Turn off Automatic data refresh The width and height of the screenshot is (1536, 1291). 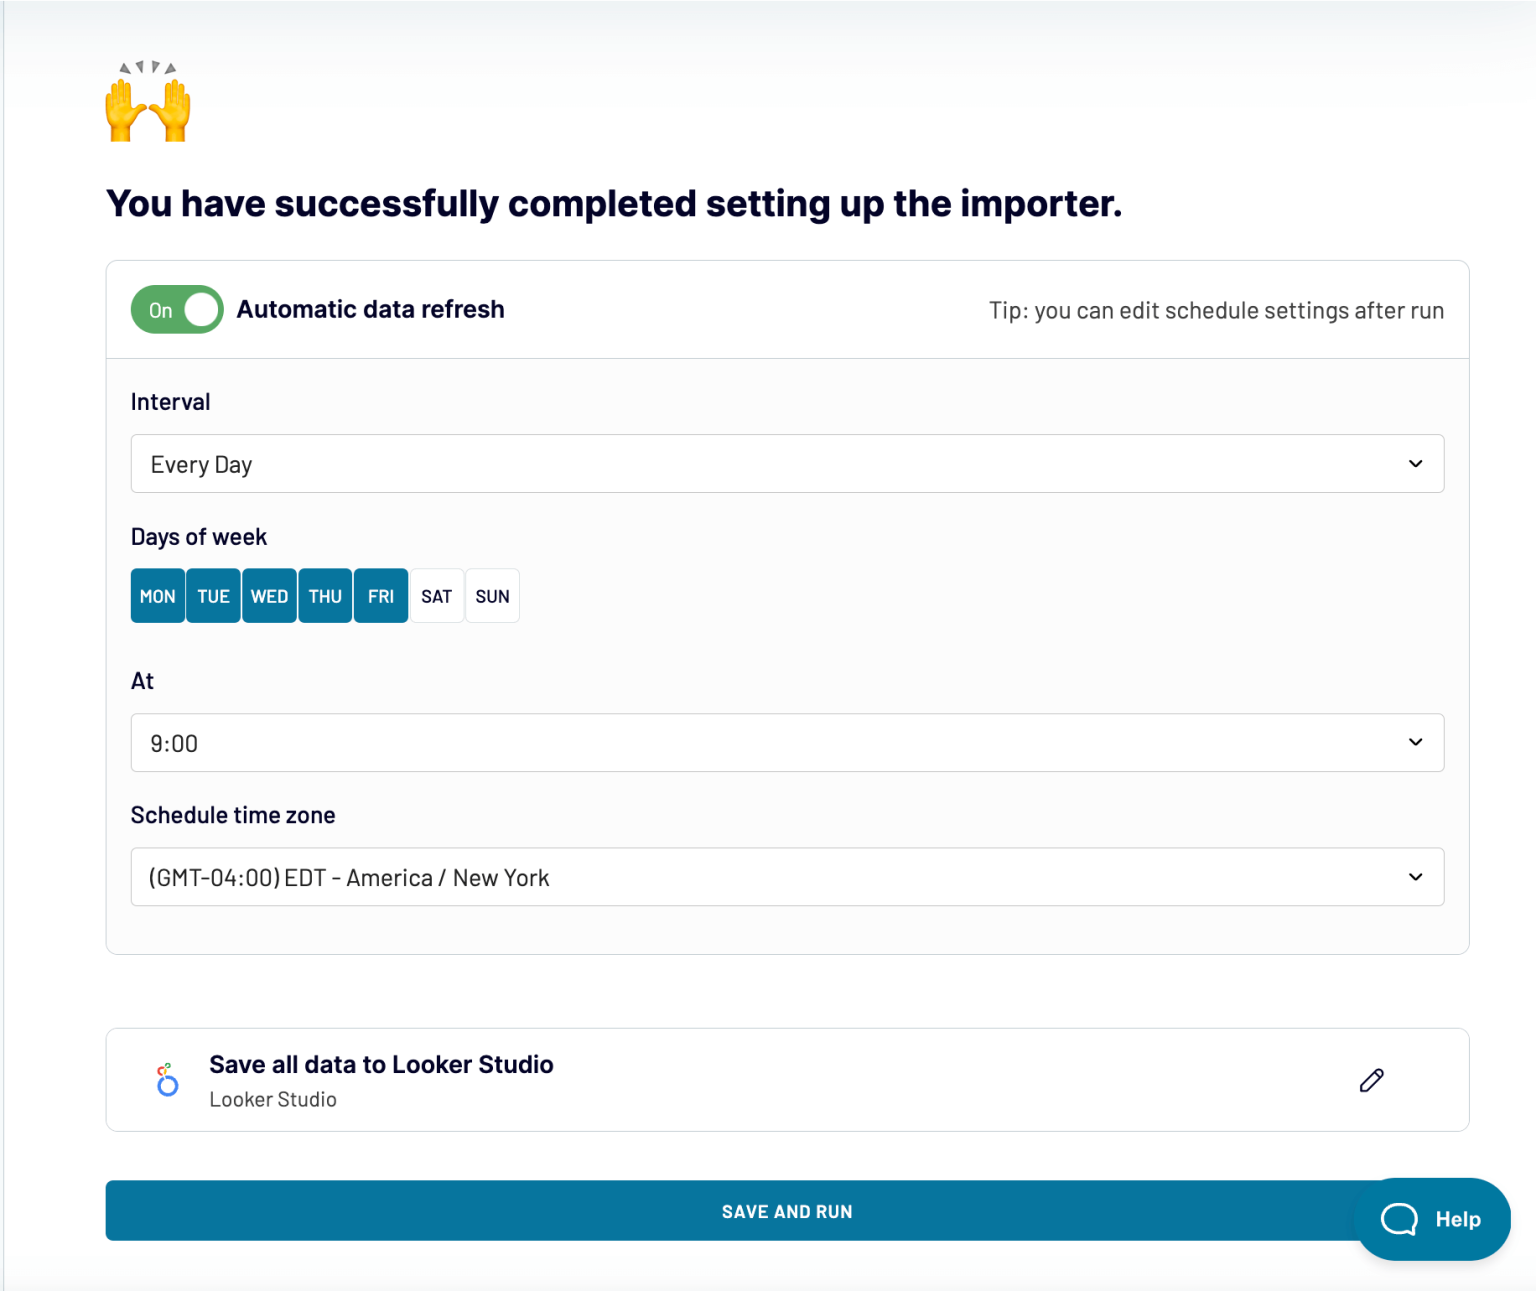[x=176, y=309]
